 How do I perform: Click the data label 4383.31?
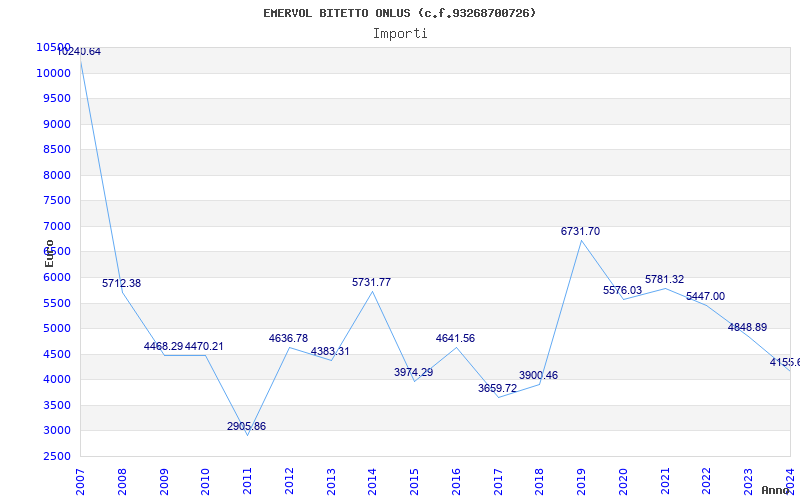[x=330, y=352]
